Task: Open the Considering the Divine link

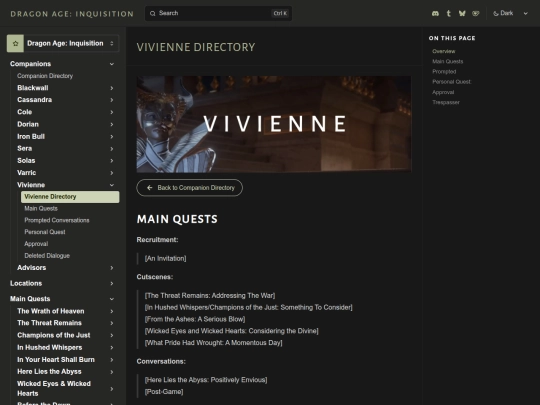Action: pos(231,331)
